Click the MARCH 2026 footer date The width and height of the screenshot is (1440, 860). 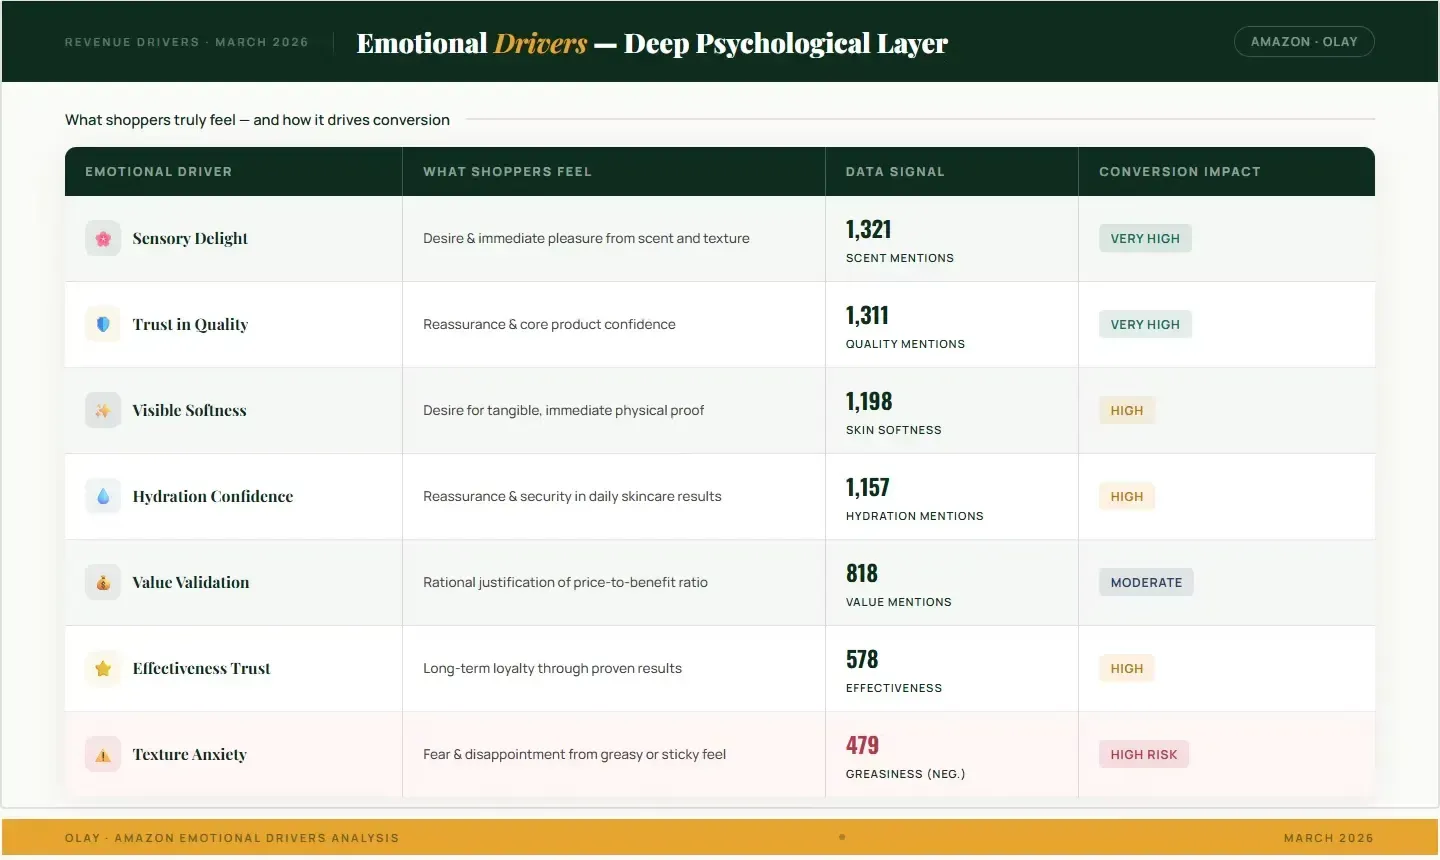pos(1329,838)
